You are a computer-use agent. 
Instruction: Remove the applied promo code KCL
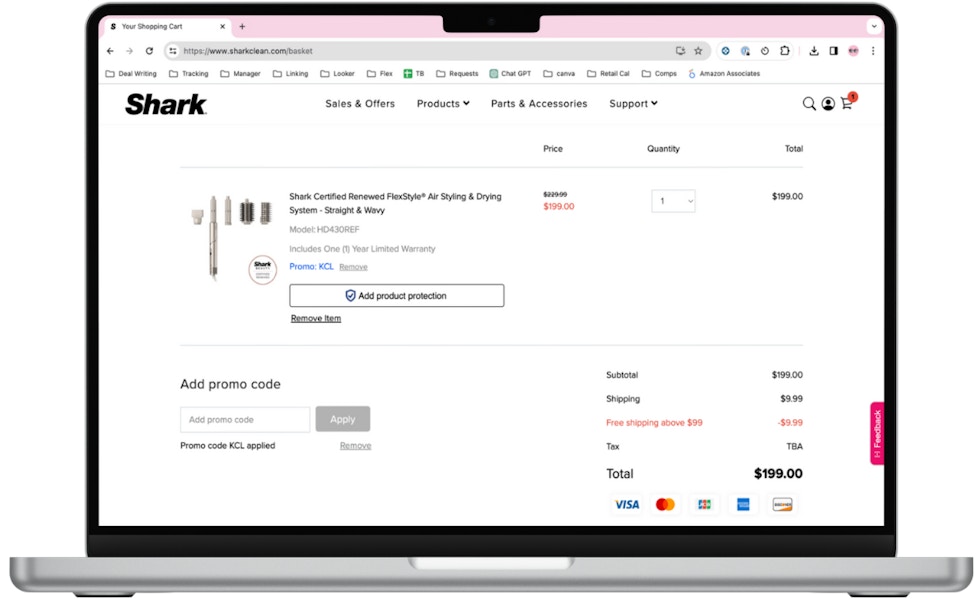coord(356,446)
